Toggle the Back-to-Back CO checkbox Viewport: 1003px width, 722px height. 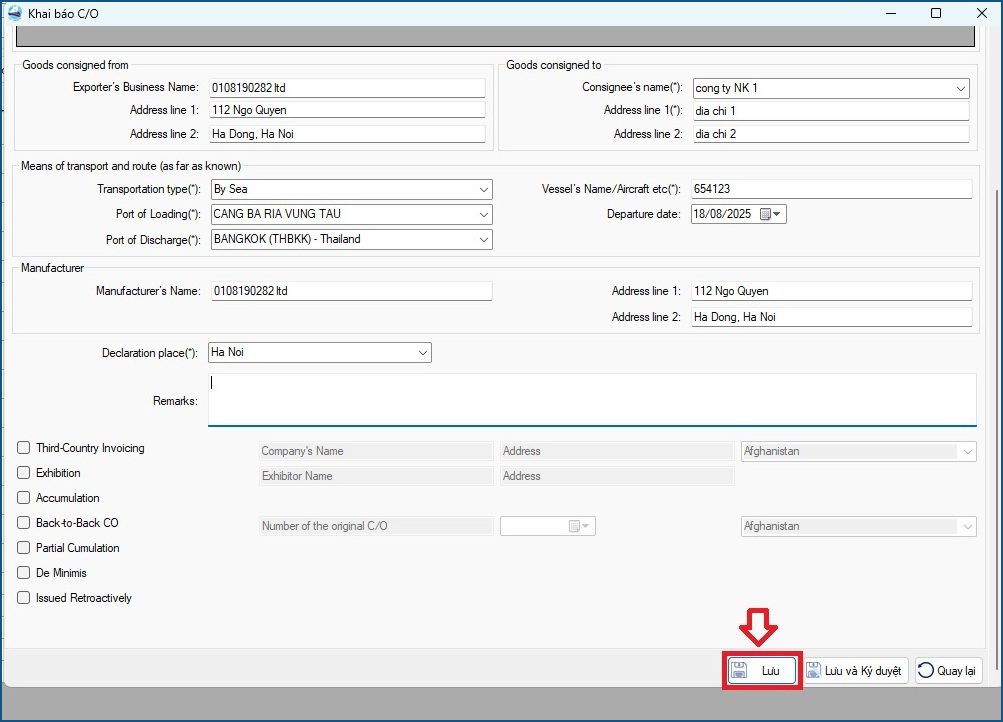tap(24, 522)
